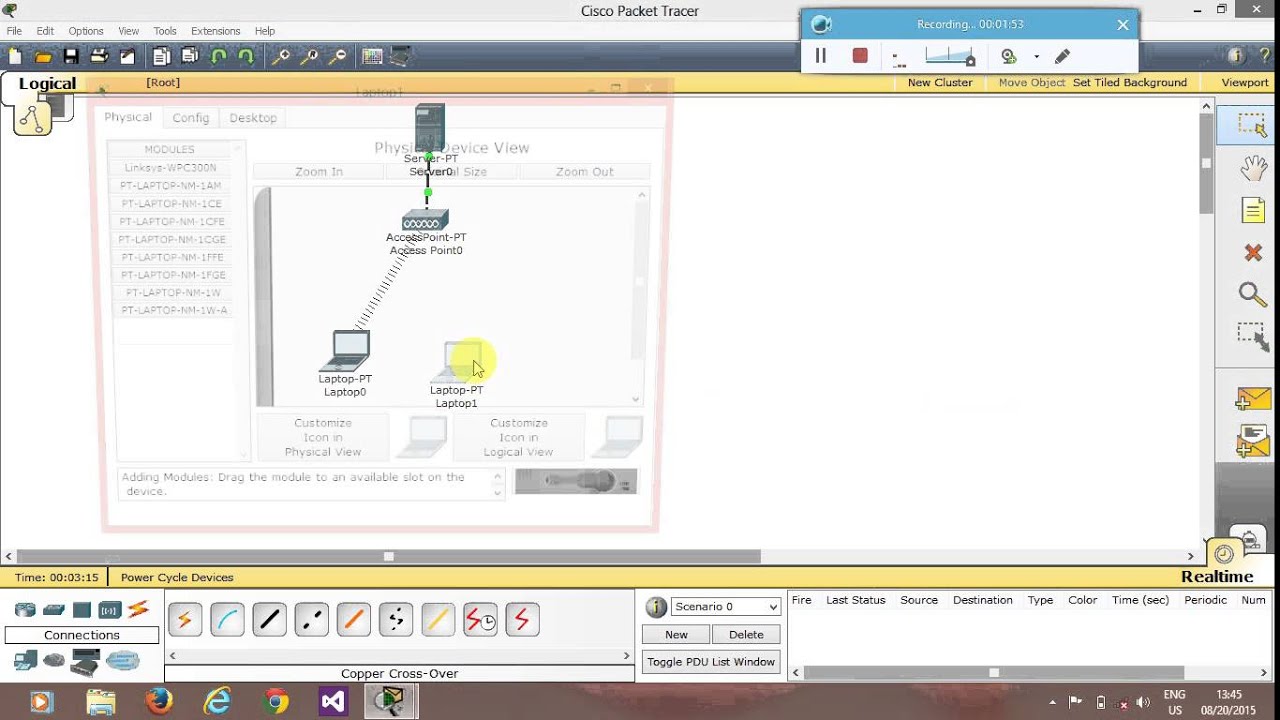Redo with the right green arrow
The width and height of the screenshot is (1280, 720).
coord(246,56)
